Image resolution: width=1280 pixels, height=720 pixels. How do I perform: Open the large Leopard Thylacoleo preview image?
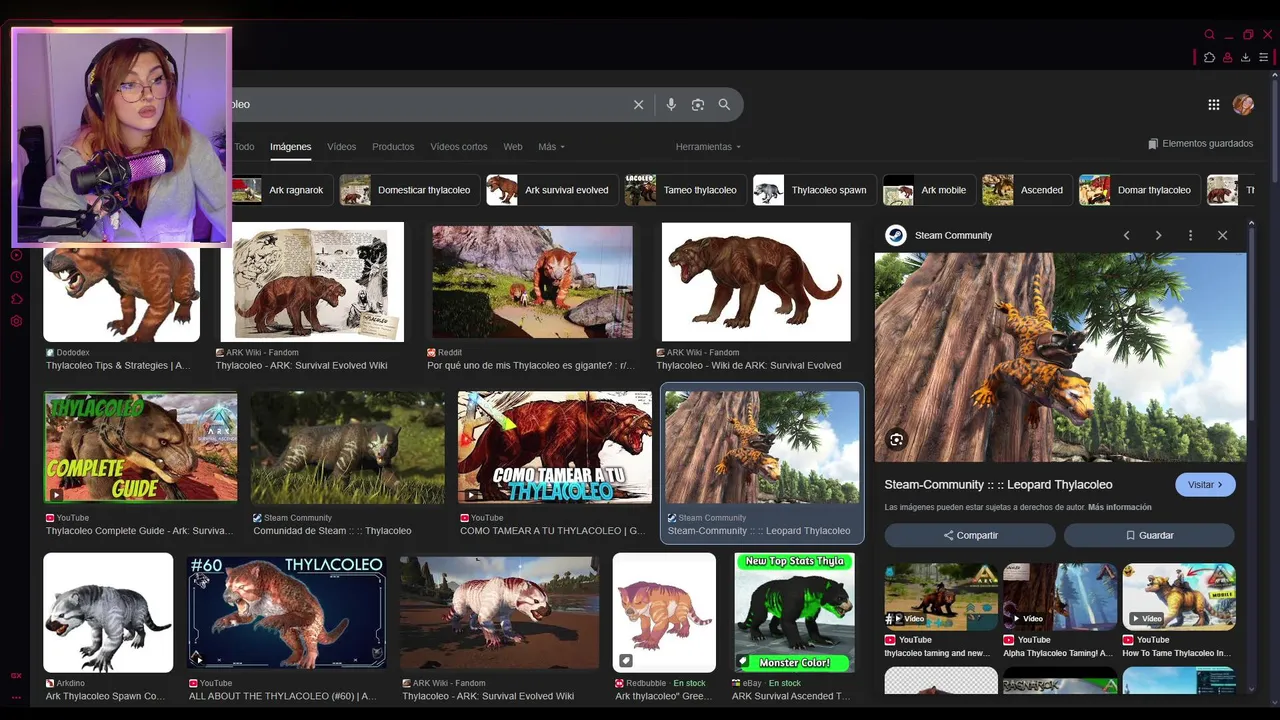pyautogui.click(x=1060, y=357)
